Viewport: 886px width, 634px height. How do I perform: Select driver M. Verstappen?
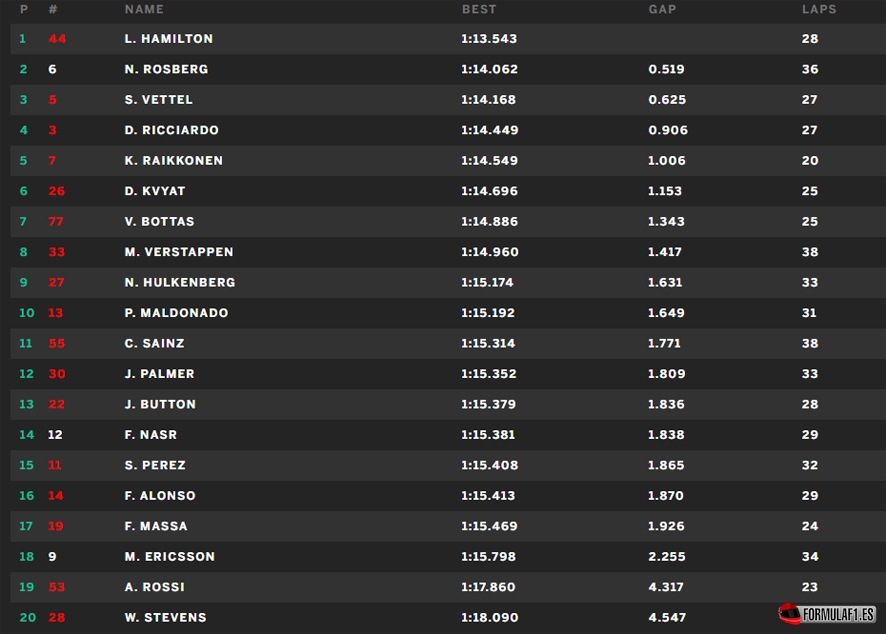(179, 252)
